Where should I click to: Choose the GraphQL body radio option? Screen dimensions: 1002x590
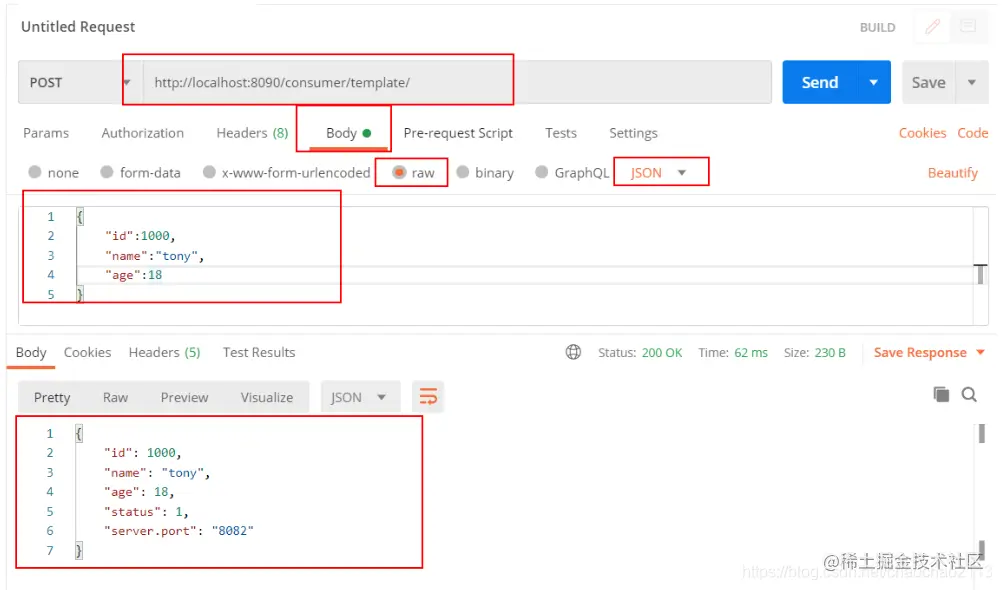pos(541,172)
